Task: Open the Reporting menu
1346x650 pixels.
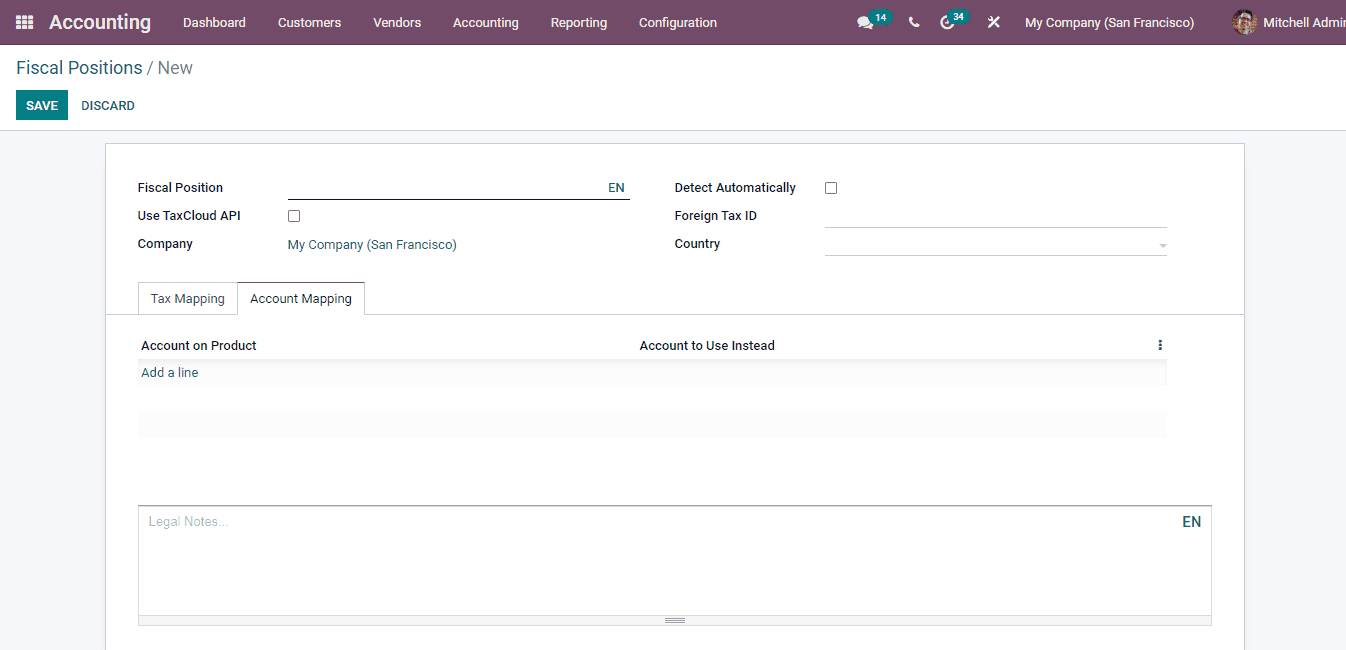Action: 578,22
